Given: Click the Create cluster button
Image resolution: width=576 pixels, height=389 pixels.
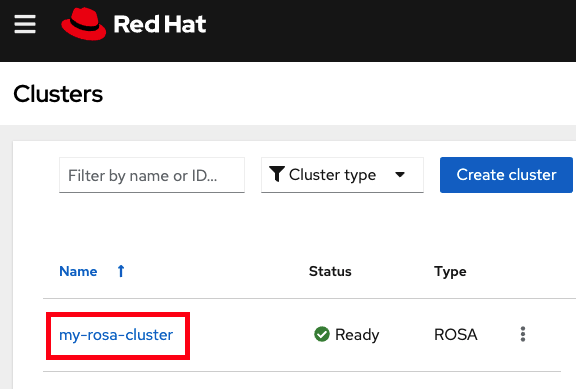Looking at the screenshot, I should tap(506, 175).
